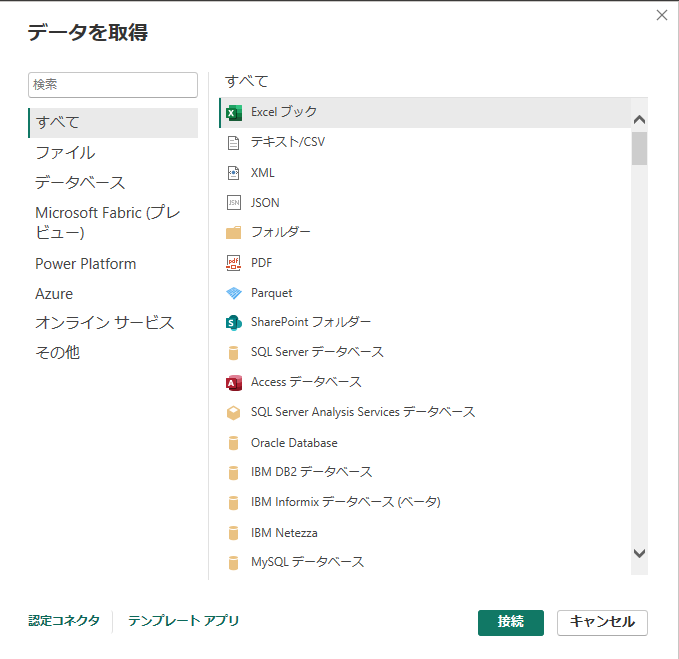The width and height of the screenshot is (679, 659).
Task: Click the SQL Server データベース cylinder icon
Action: click(x=233, y=353)
